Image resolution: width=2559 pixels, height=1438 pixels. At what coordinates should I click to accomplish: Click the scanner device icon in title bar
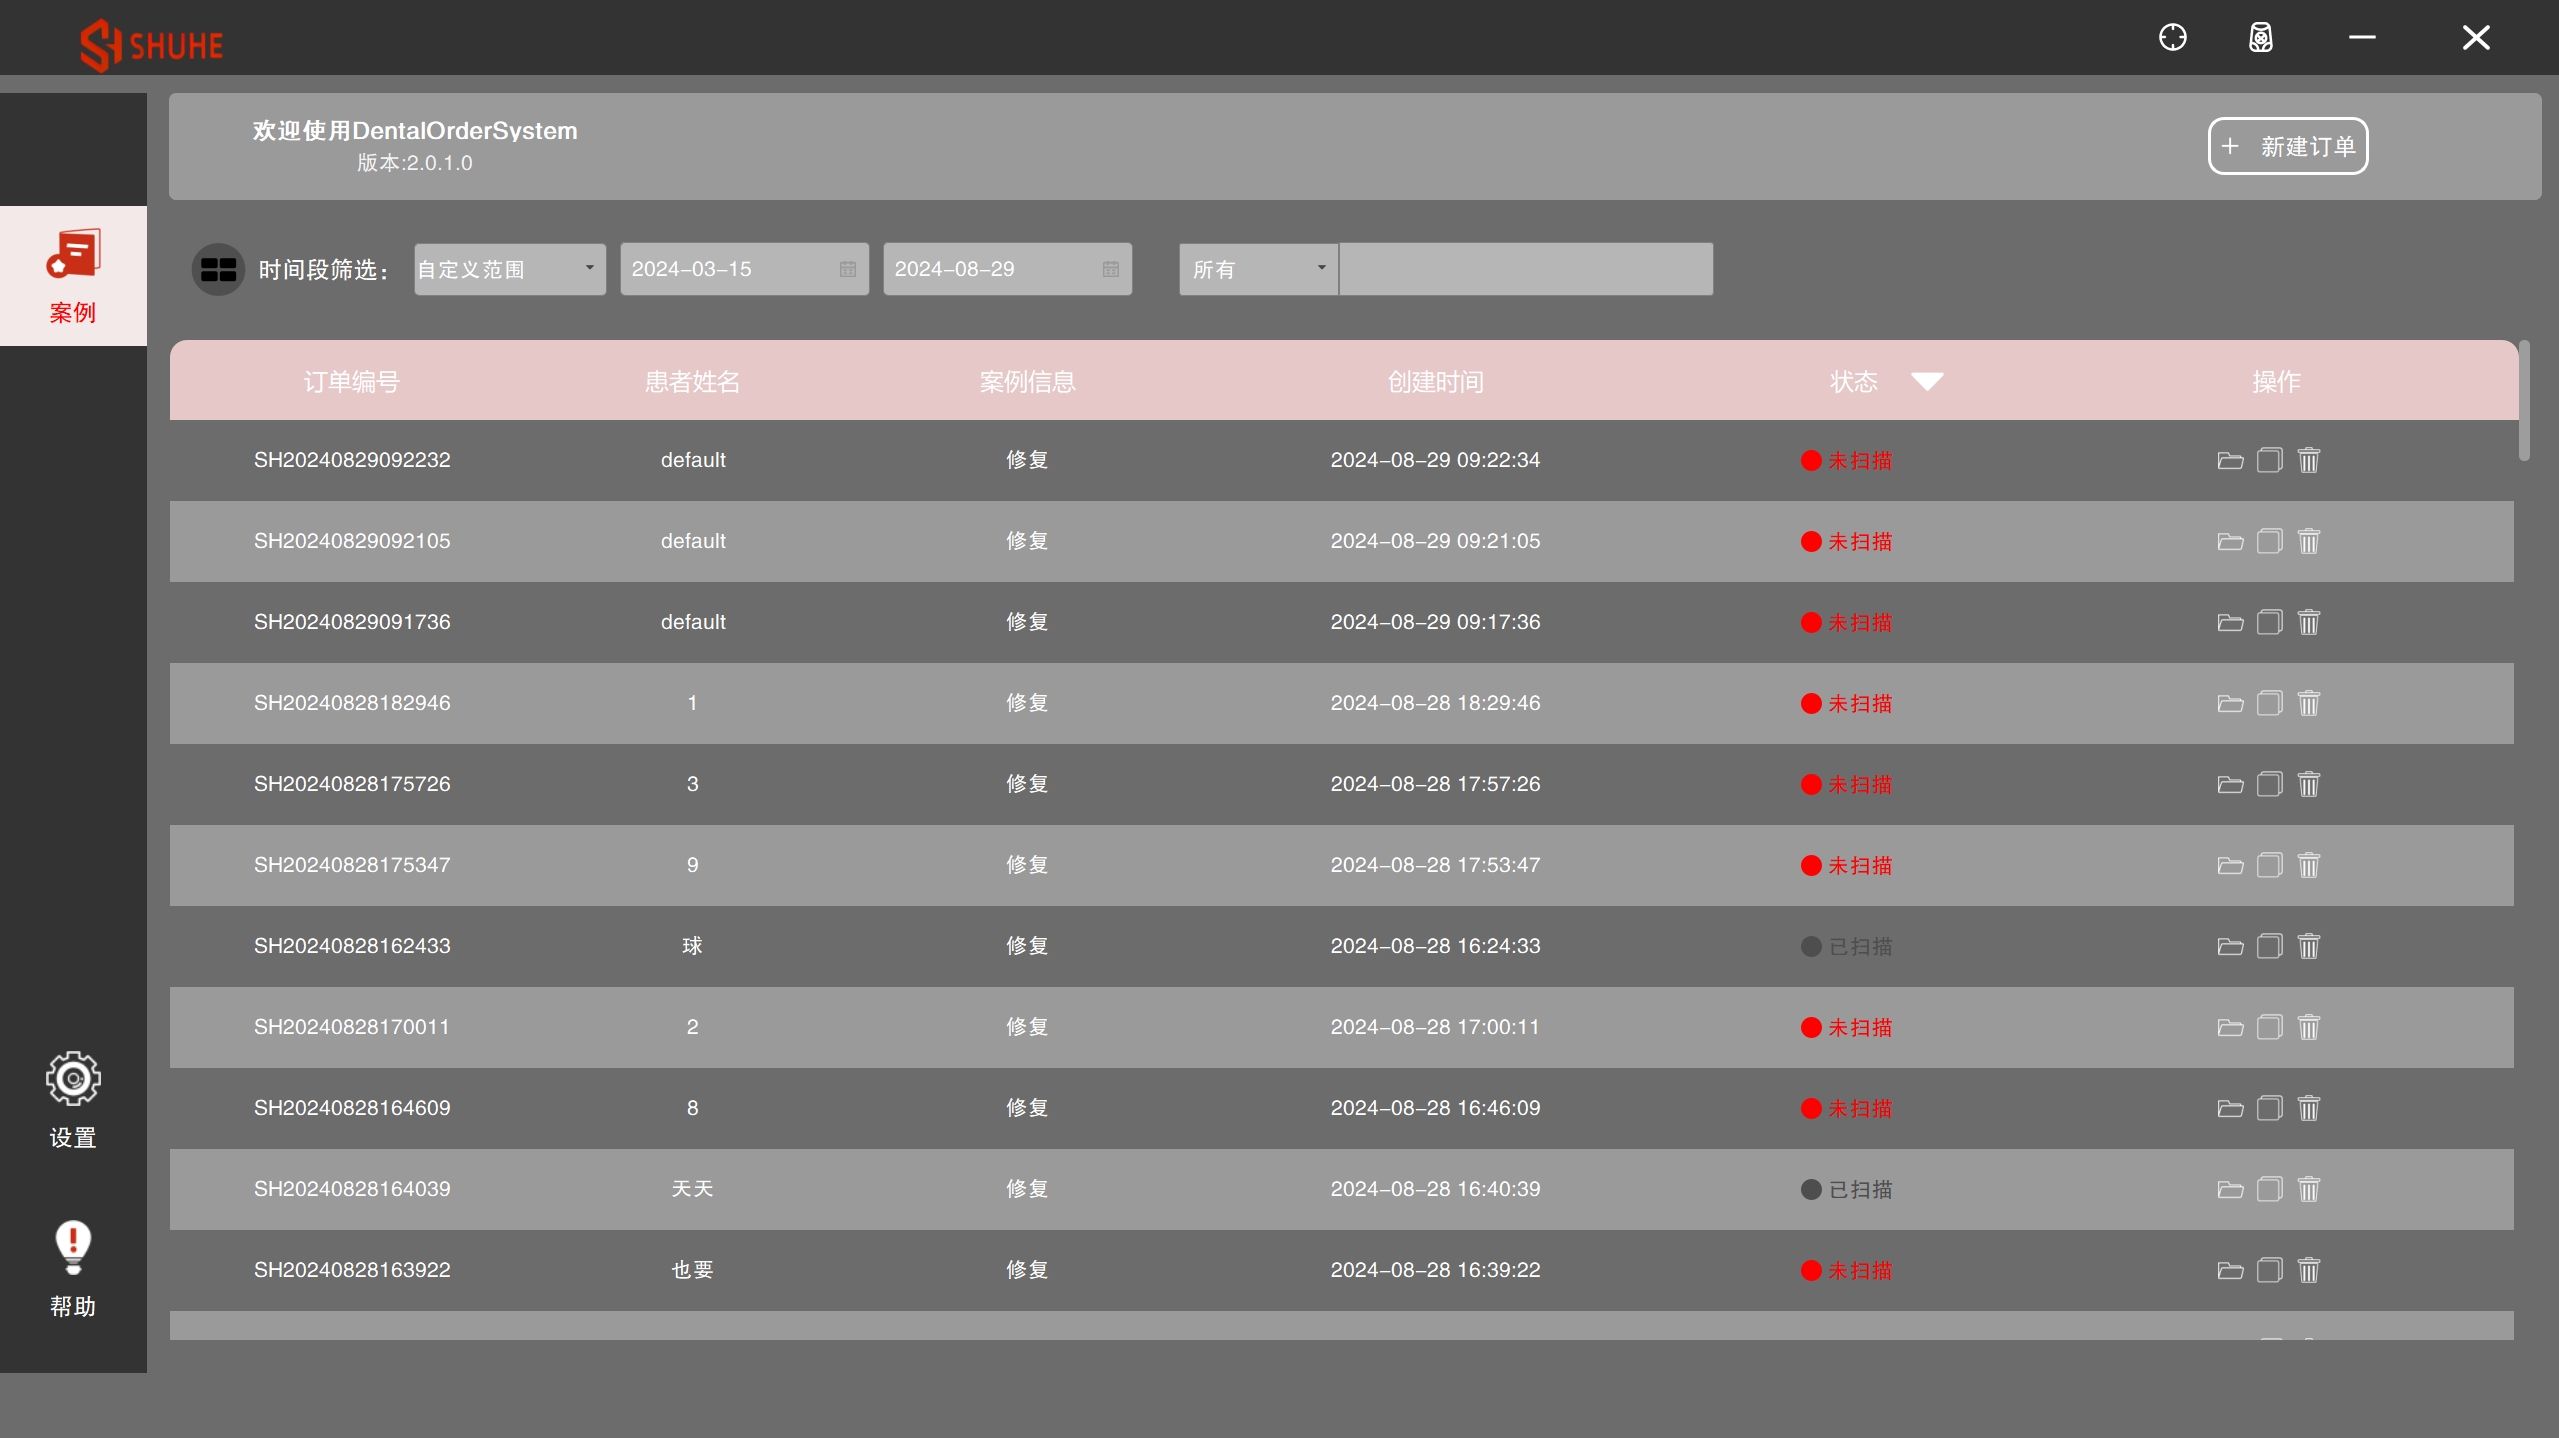tap(2261, 38)
